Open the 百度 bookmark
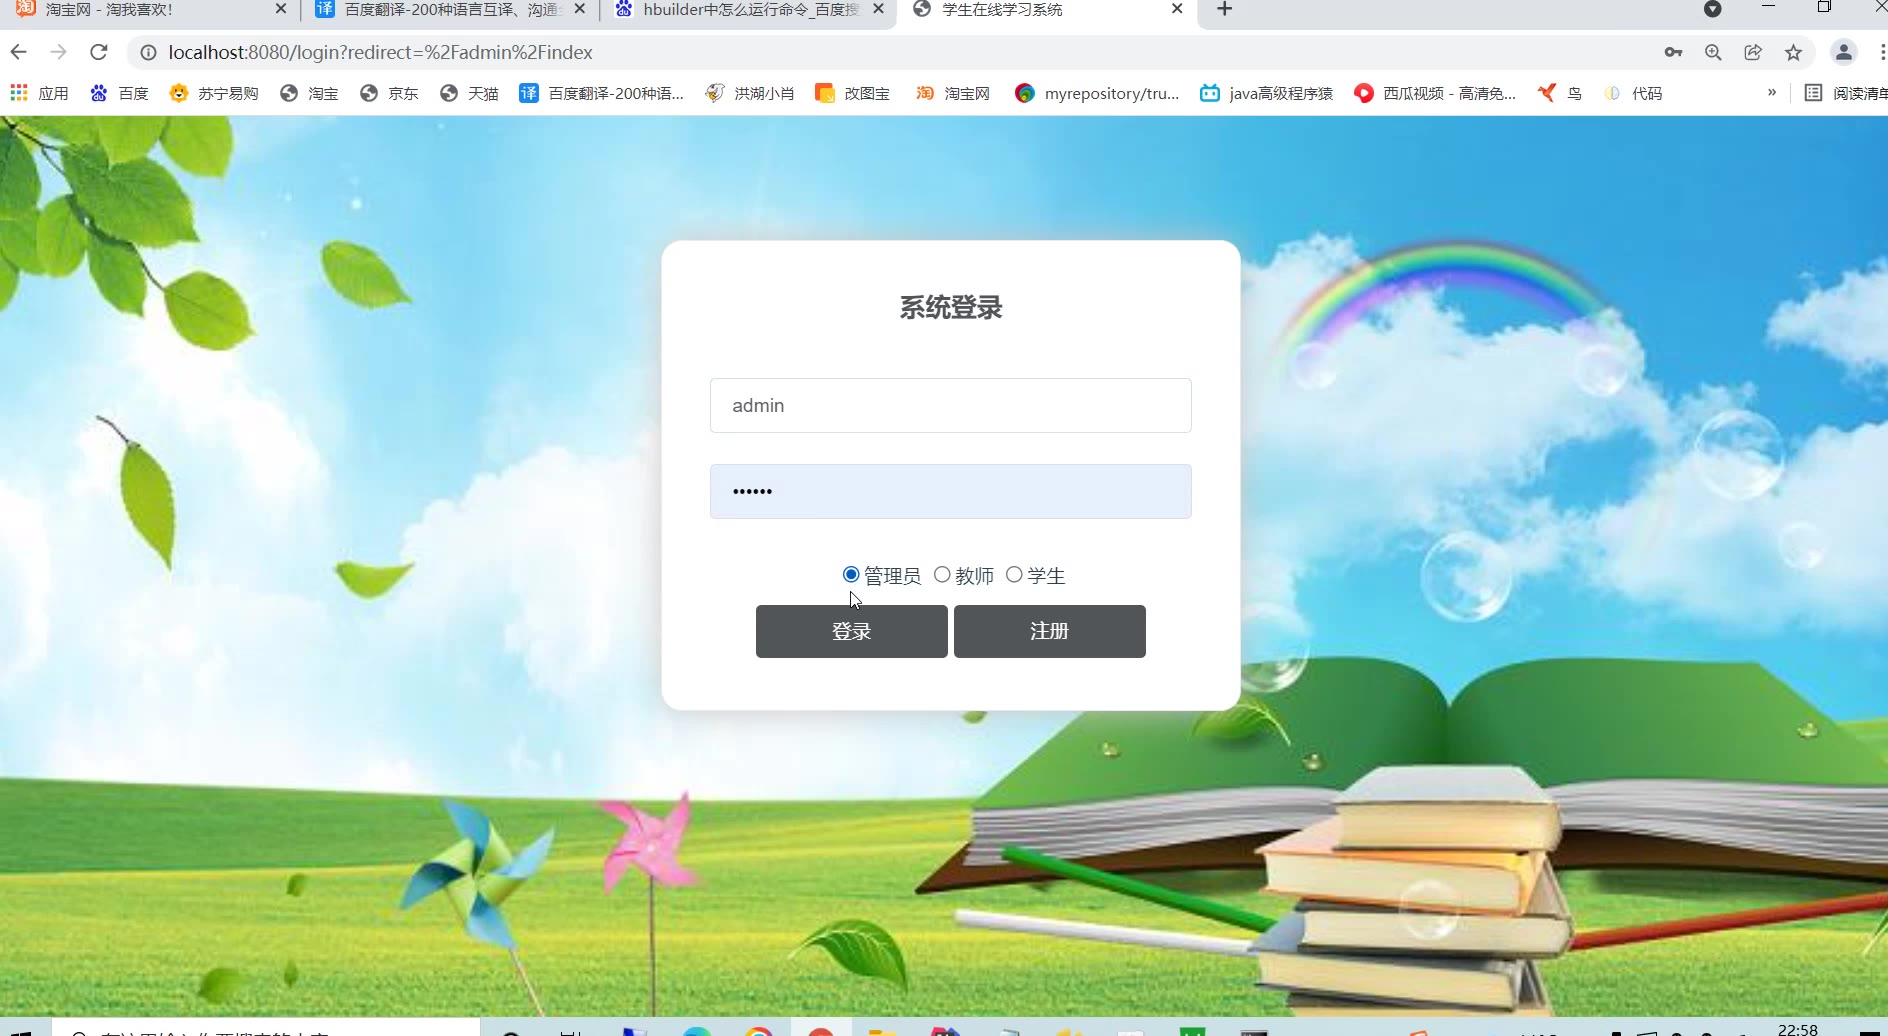 pyautogui.click(x=119, y=93)
